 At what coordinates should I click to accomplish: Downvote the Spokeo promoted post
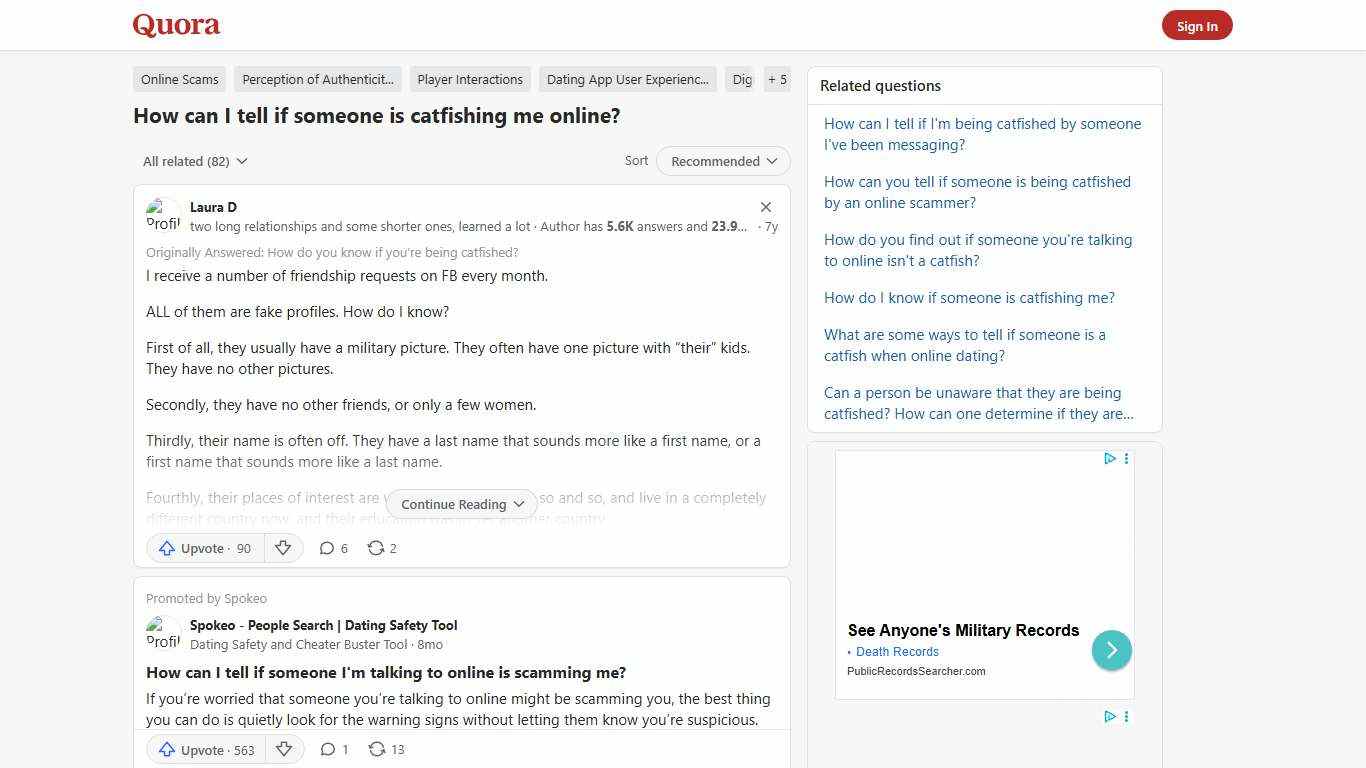click(x=283, y=749)
